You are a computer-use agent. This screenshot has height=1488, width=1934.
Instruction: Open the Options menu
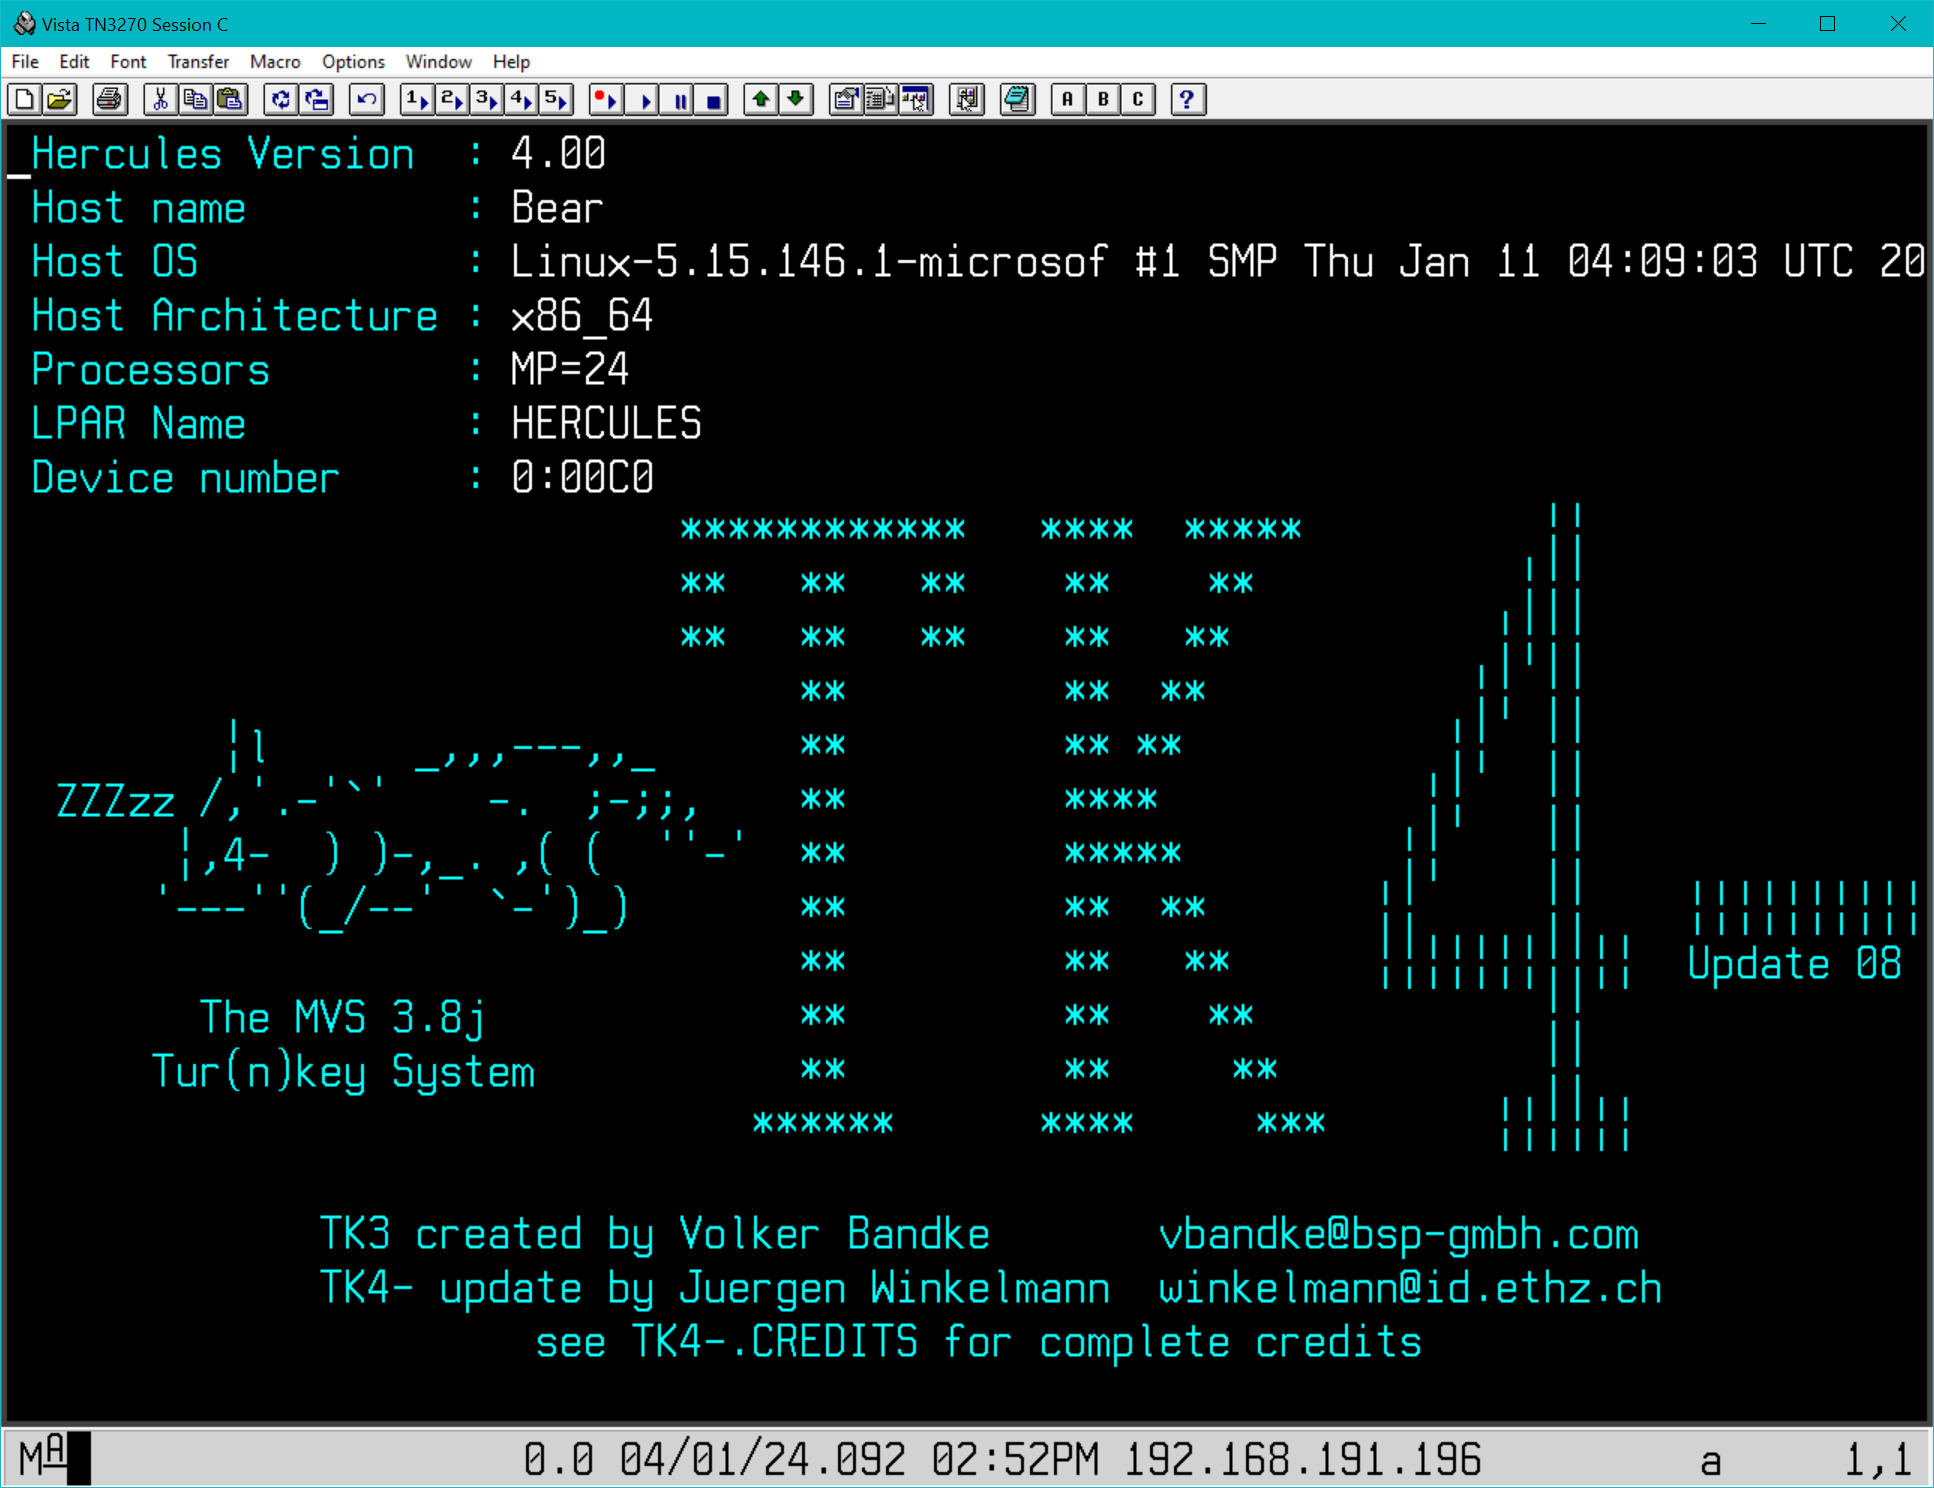coord(353,62)
